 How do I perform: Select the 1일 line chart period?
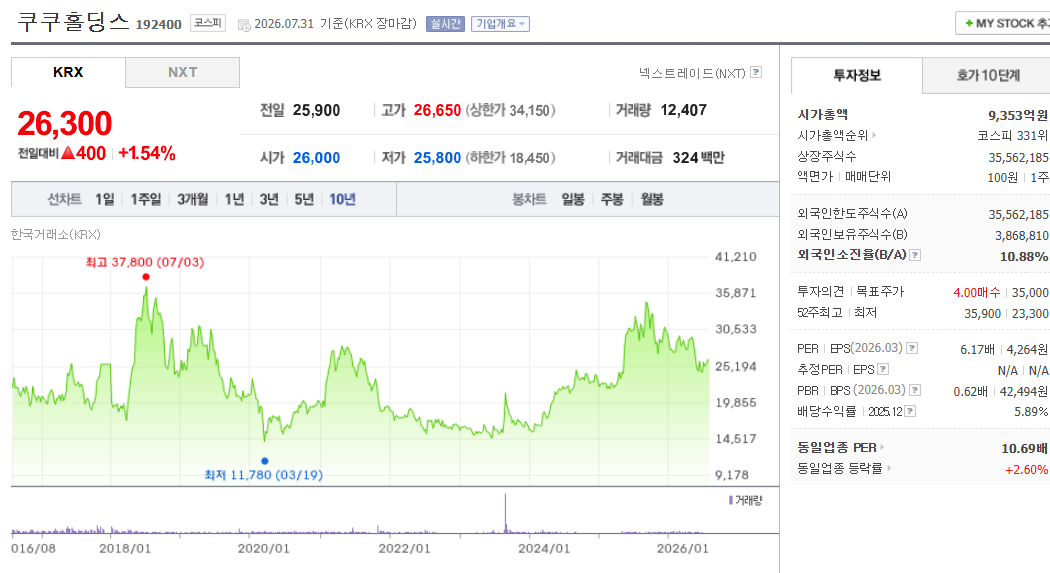pyautogui.click(x=104, y=199)
